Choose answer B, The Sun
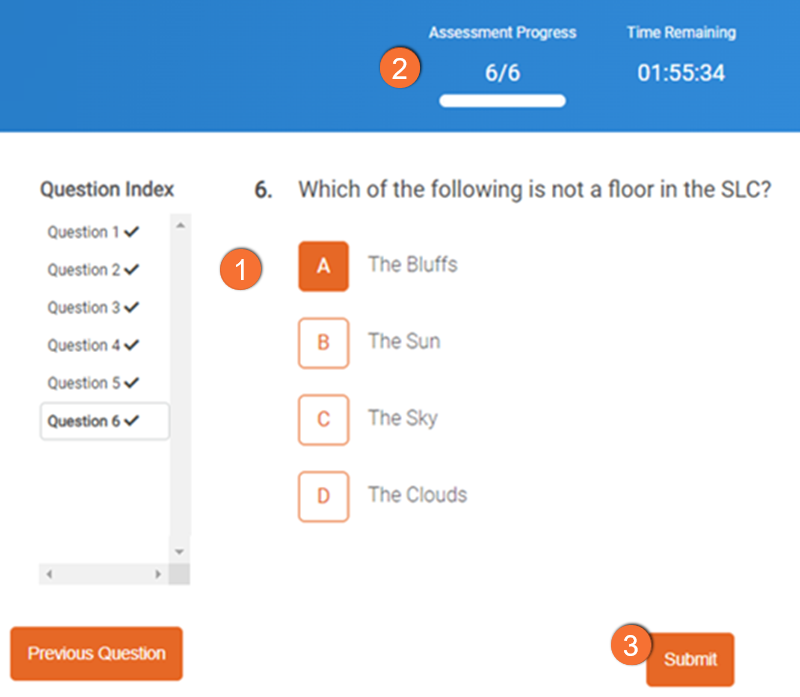The height and width of the screenshot is (697, 800). click(x=323, y=342)
